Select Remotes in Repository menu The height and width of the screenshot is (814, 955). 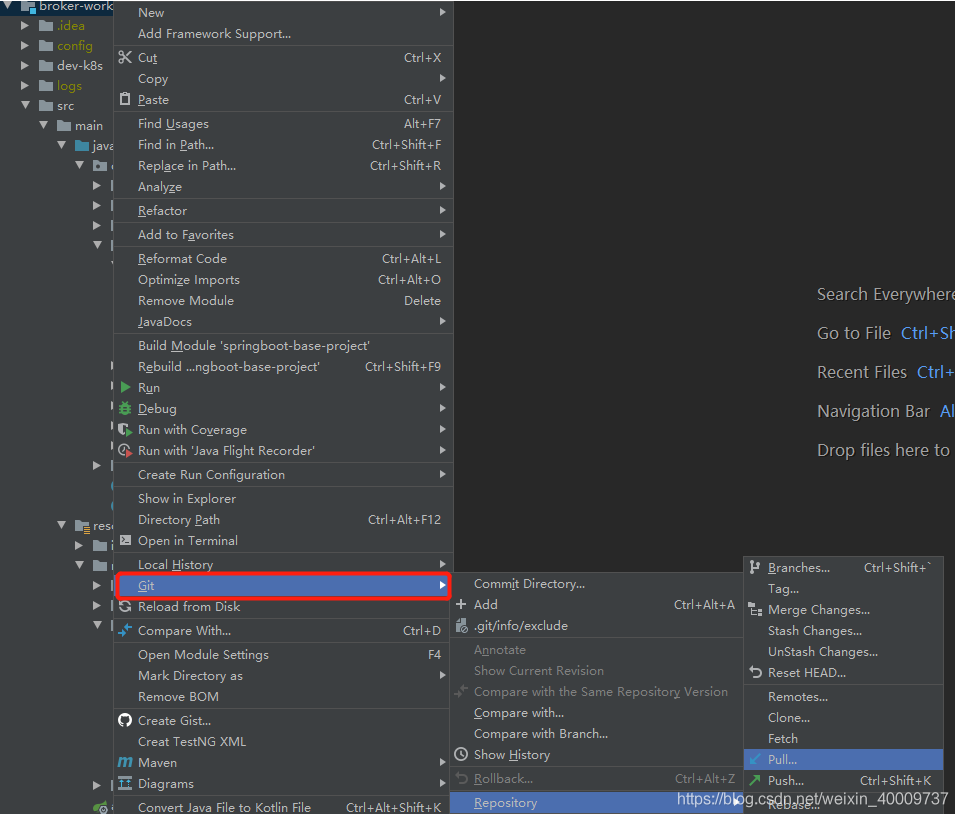844,696
